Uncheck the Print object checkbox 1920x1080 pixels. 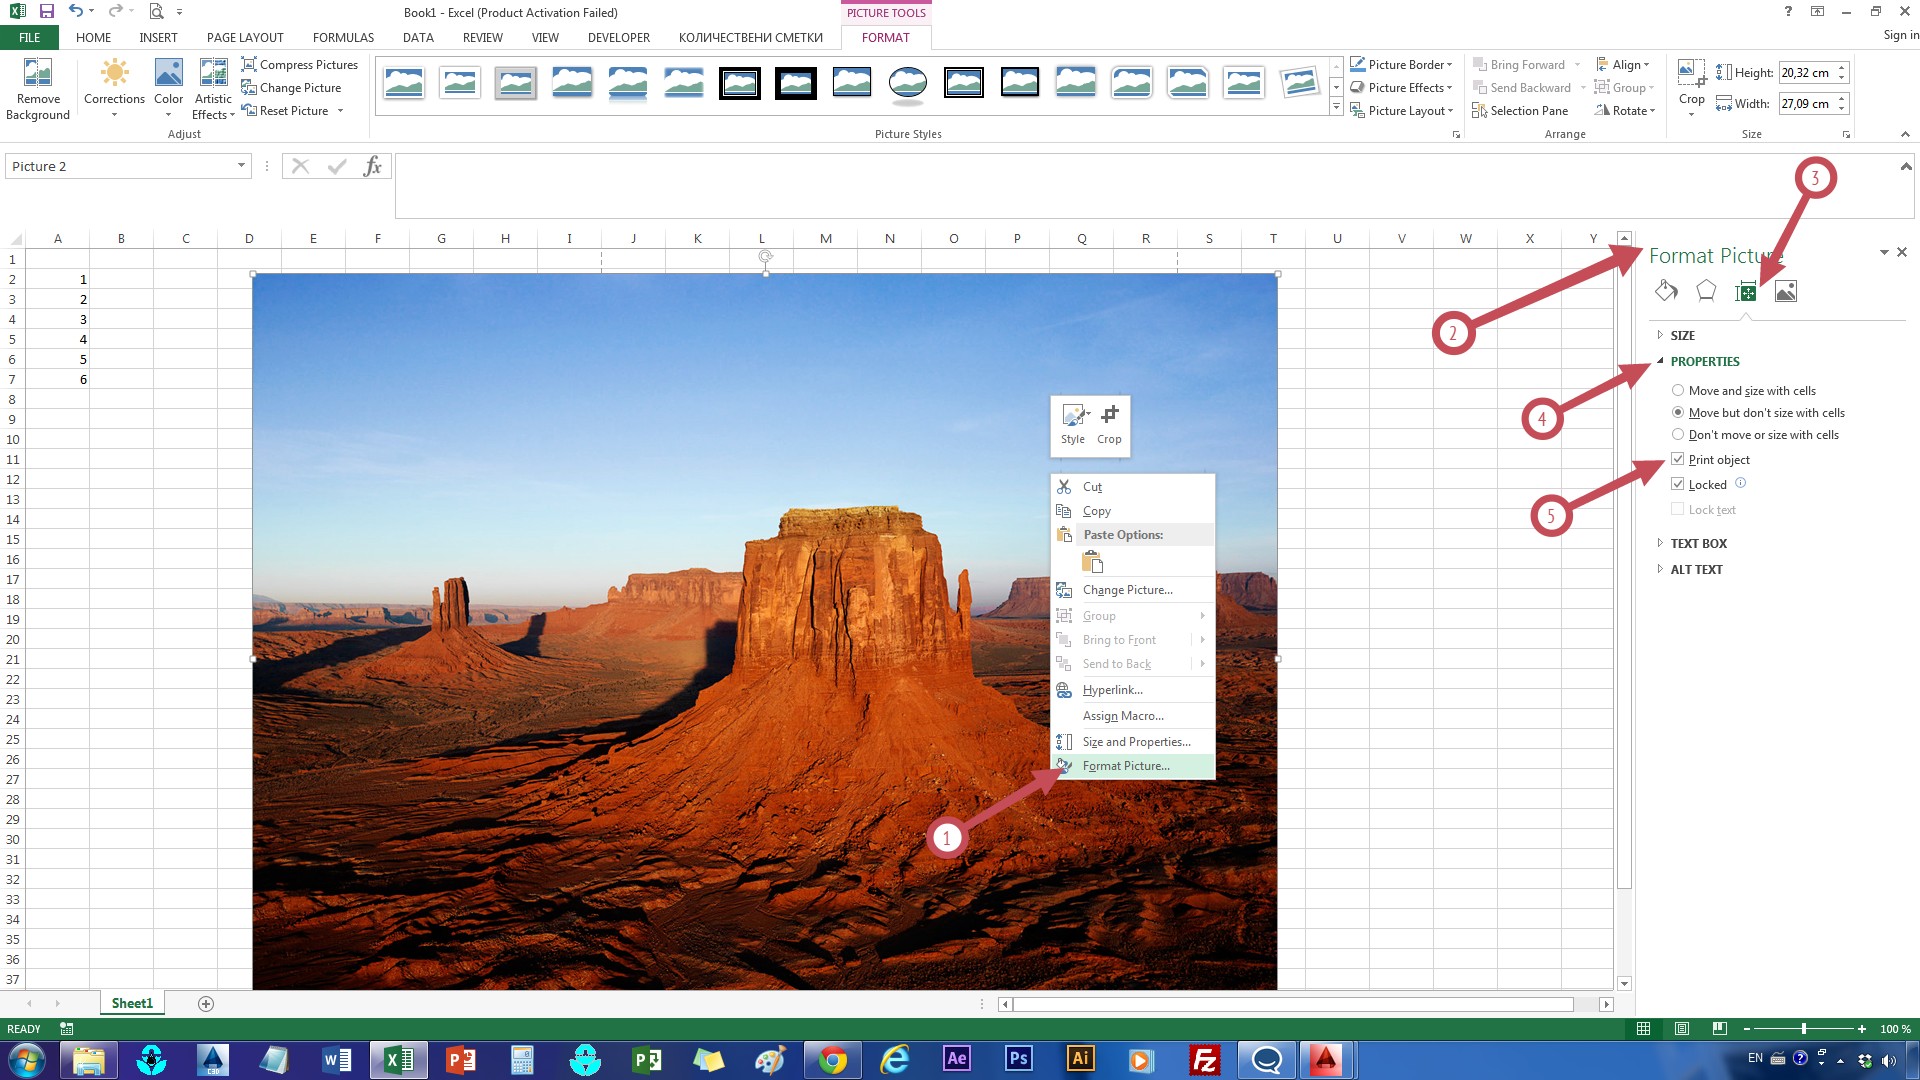point(1678,459)
